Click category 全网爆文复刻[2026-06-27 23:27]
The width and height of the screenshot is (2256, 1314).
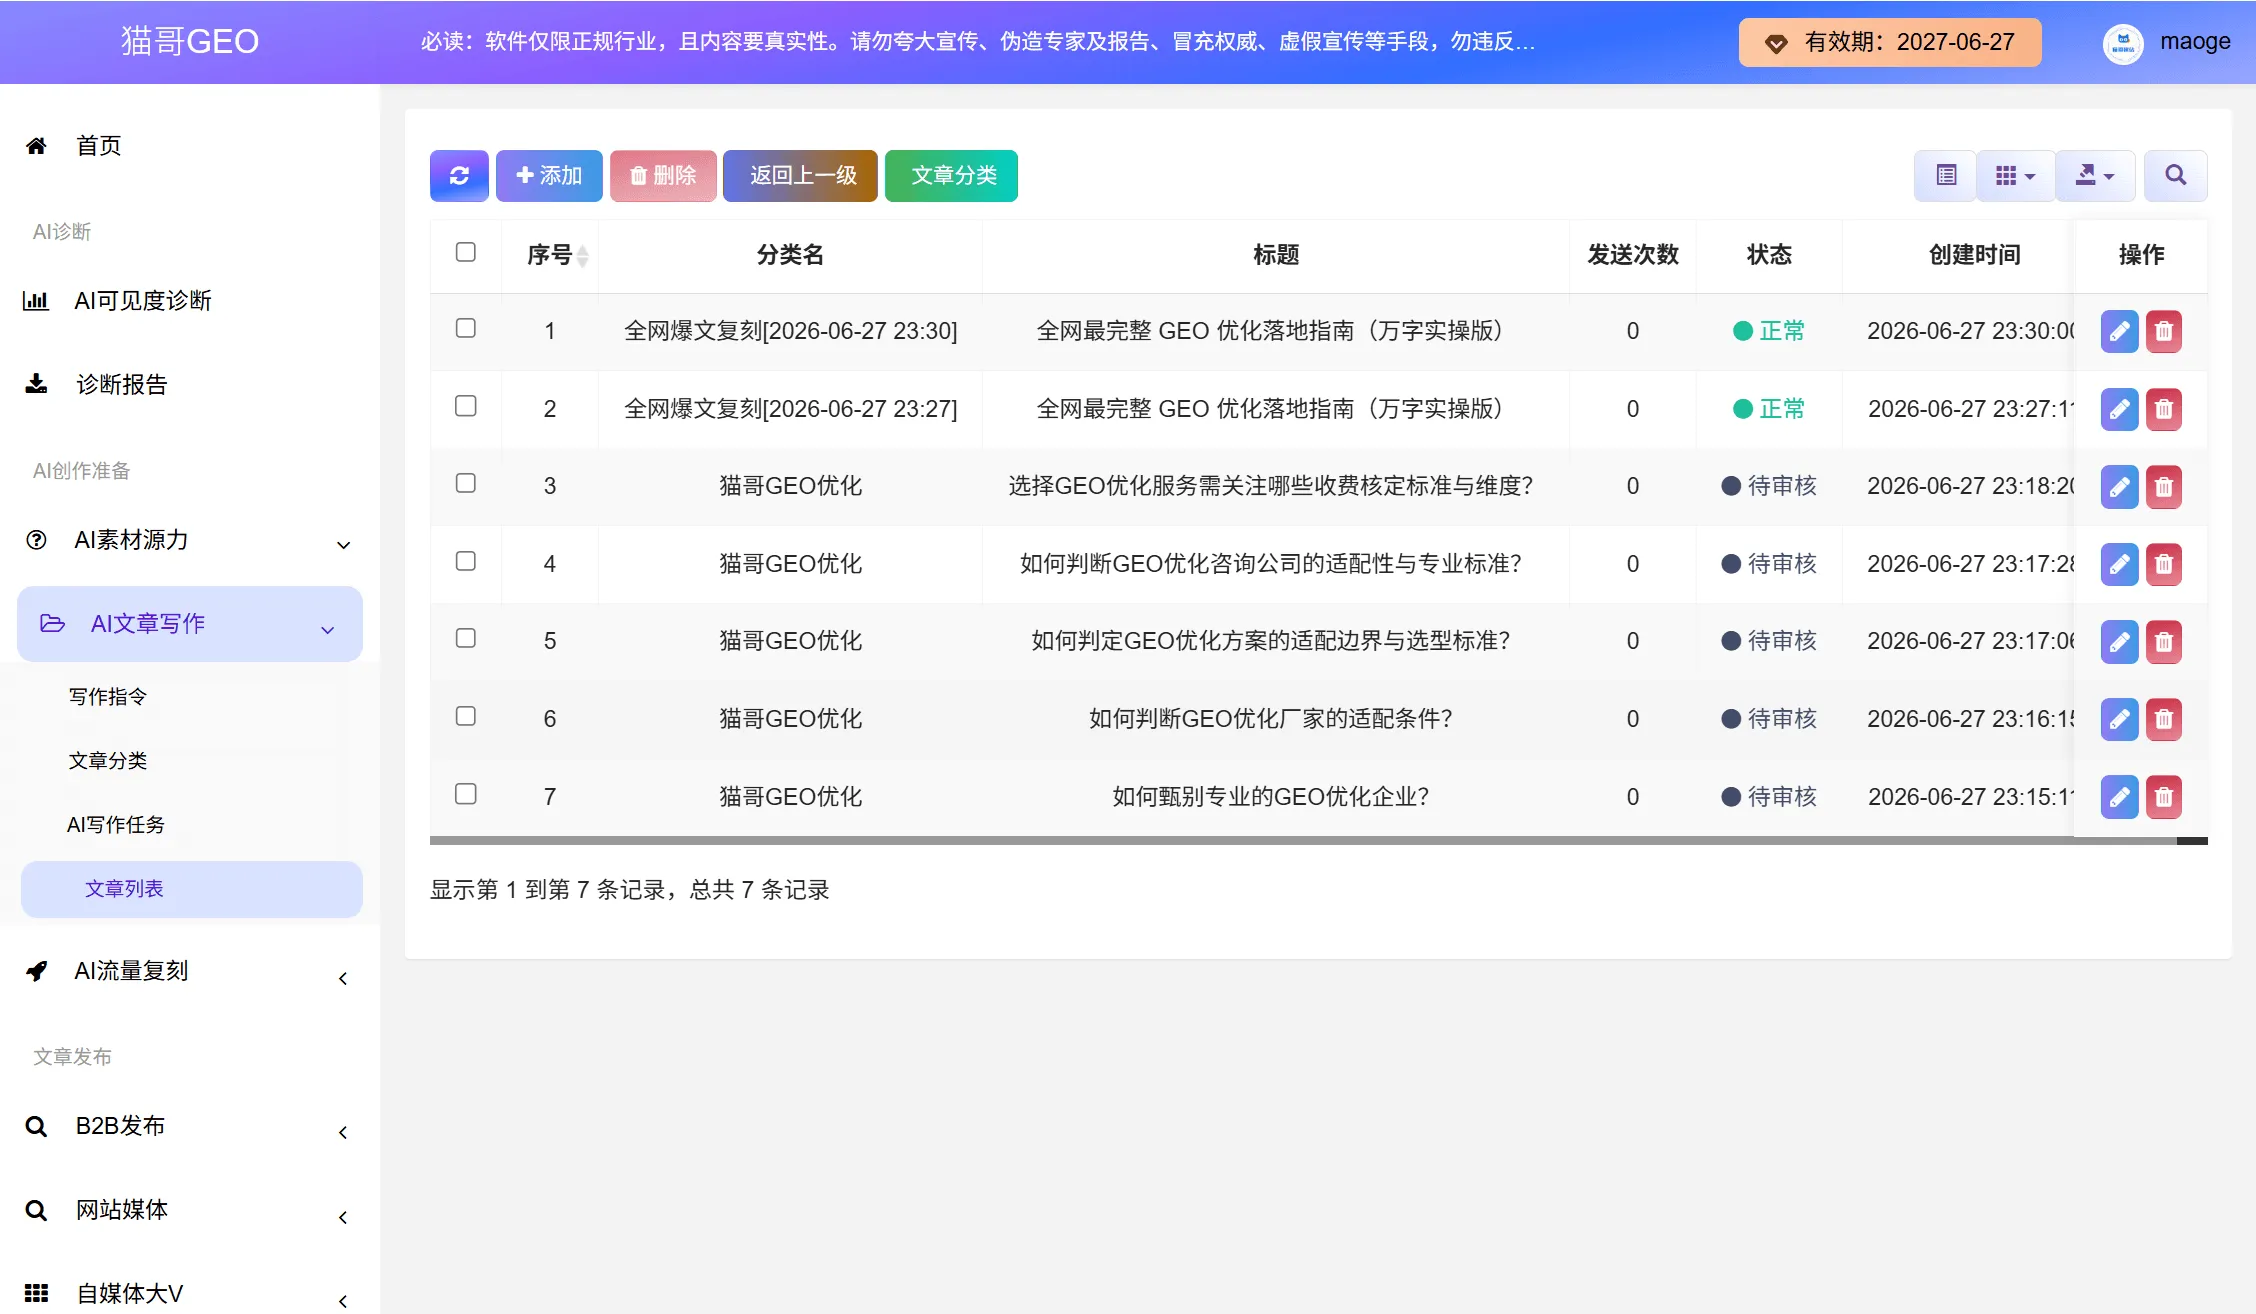pos(790,409)
